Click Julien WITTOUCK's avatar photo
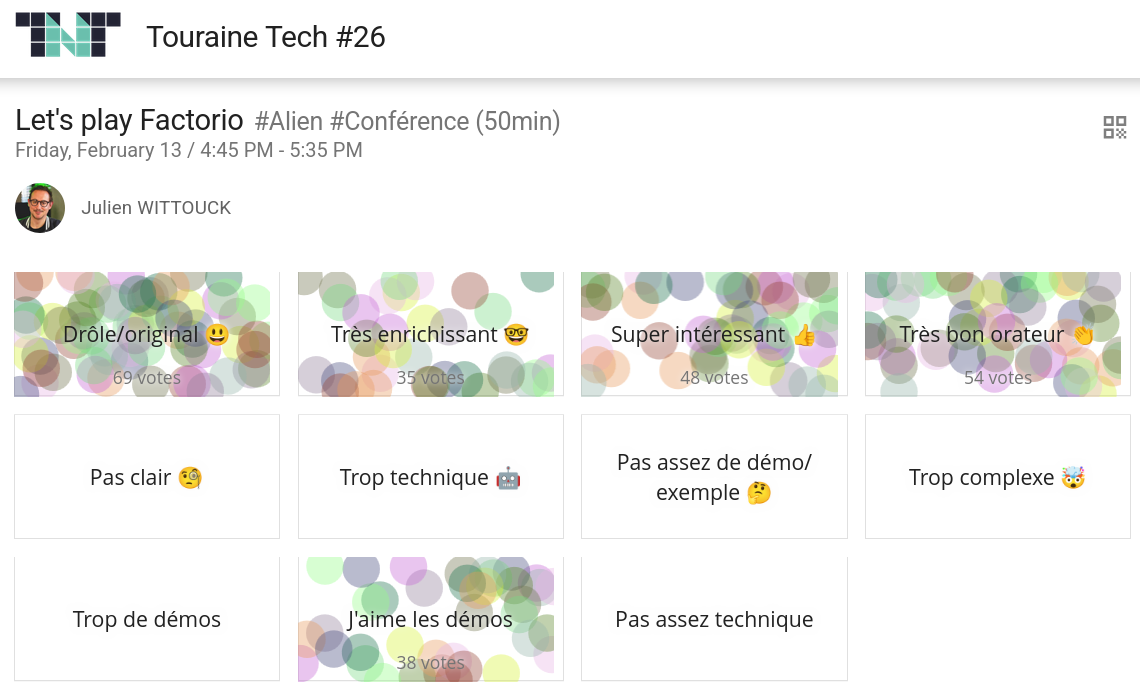This screenshot has height=697, width=1140. [40, 208]
